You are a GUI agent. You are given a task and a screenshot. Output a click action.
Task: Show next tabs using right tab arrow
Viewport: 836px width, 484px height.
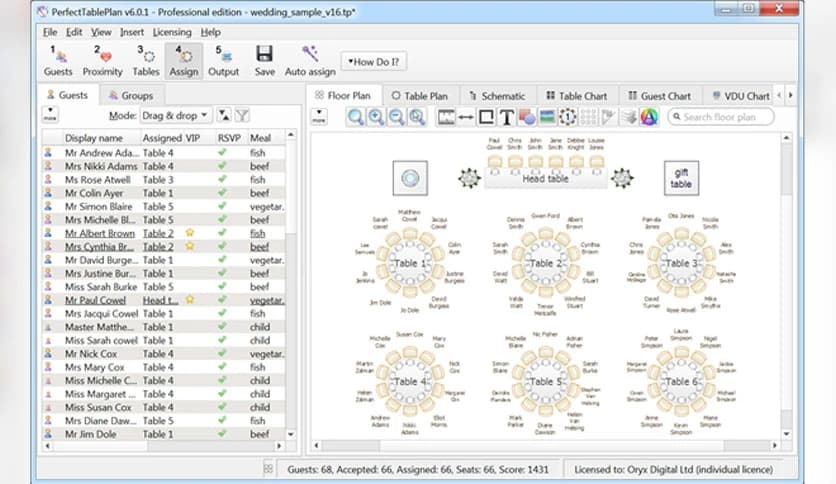791,95
